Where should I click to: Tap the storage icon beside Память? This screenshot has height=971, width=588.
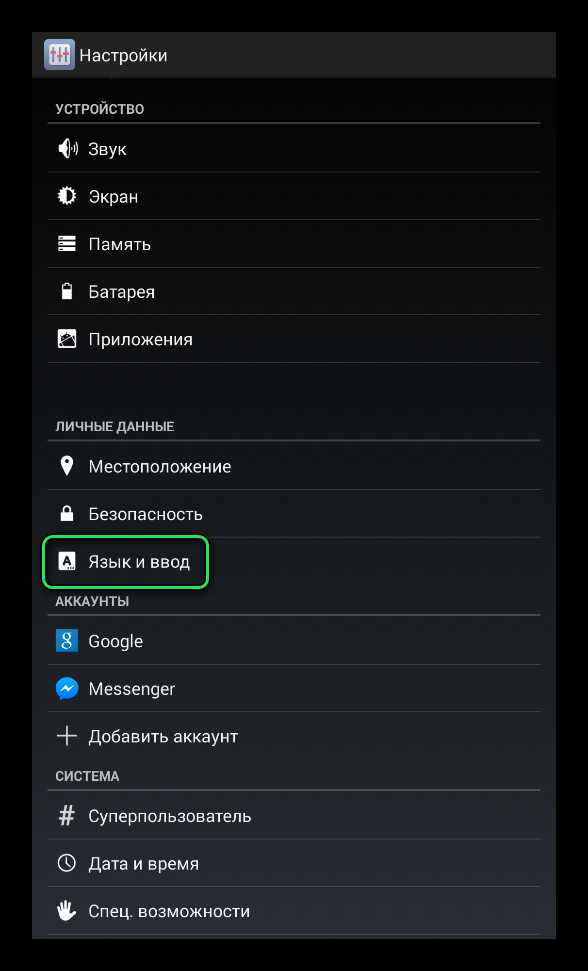click(67, 244)
